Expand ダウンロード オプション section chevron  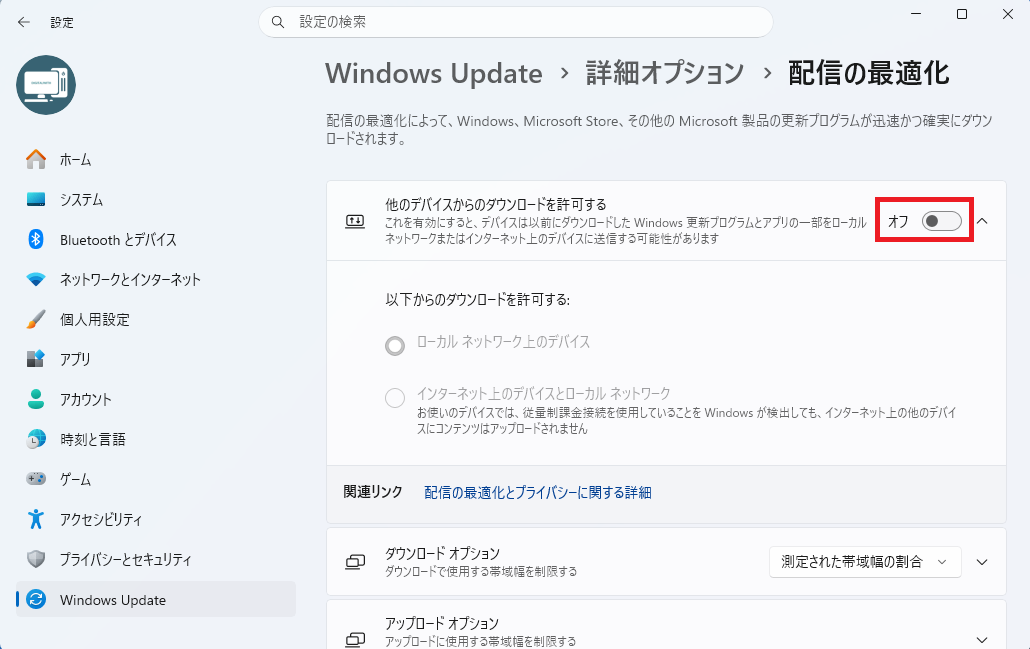982,562
